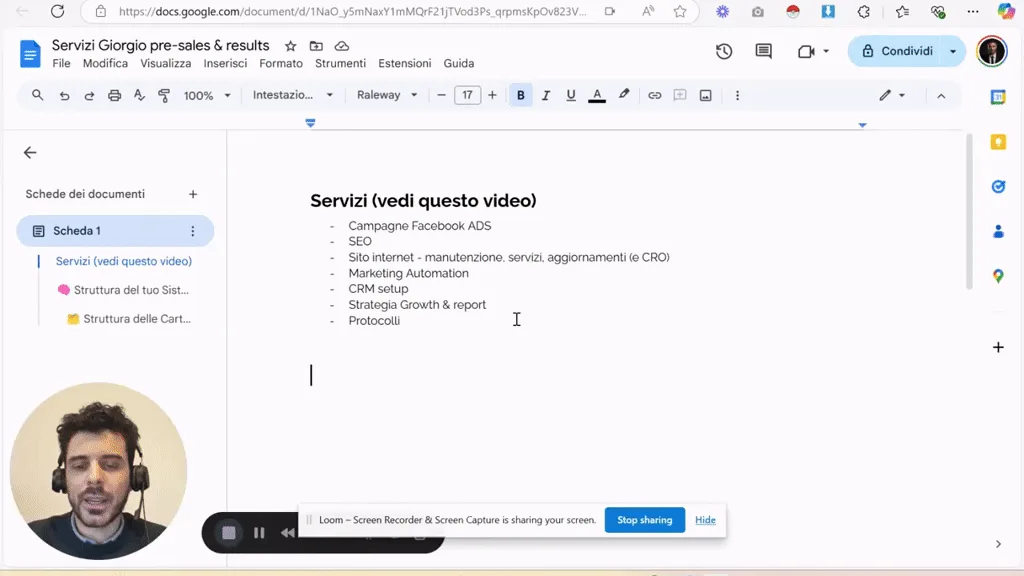1024x576 pixels.
Task: Expand the Condividi share options arrow
Action: coord(953,51)
